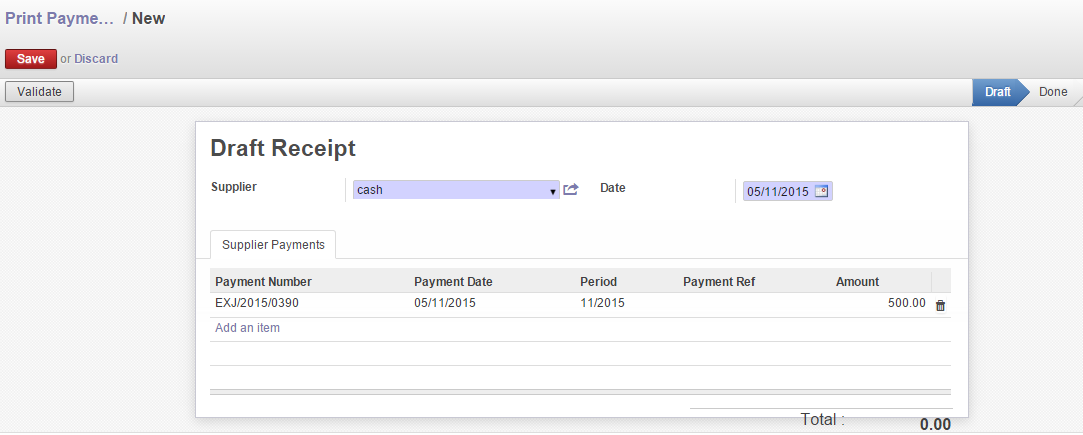Sort by the Payment Date column header
Viewport: 1083px width, 435px height.
click(x=453, y=282)
